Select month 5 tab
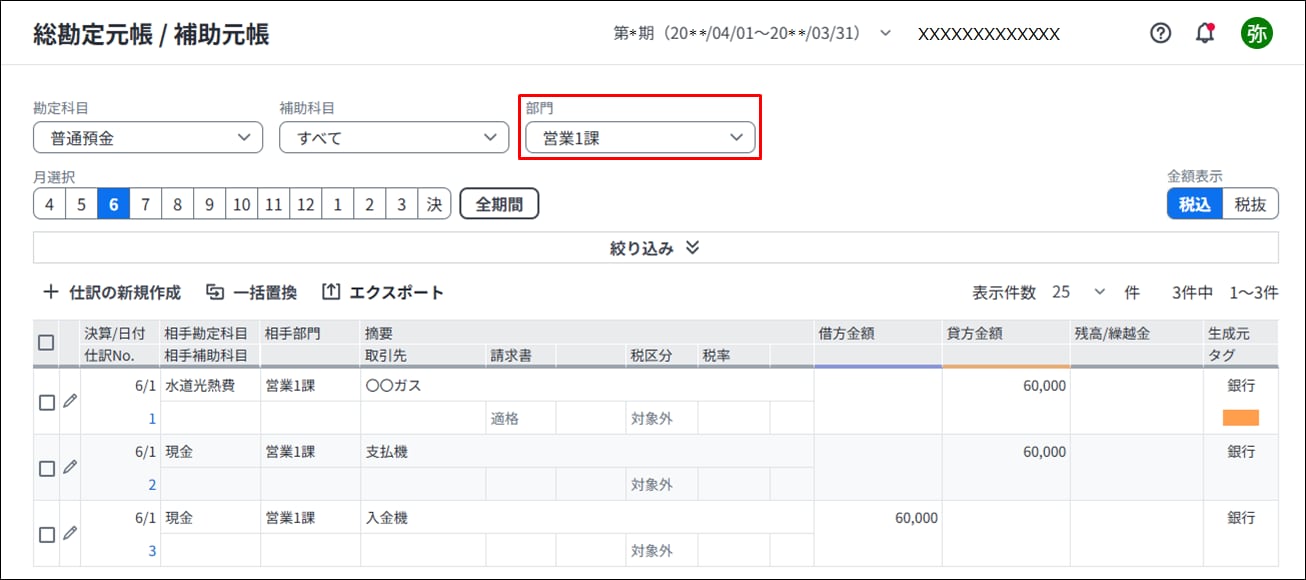 (81, 204)
